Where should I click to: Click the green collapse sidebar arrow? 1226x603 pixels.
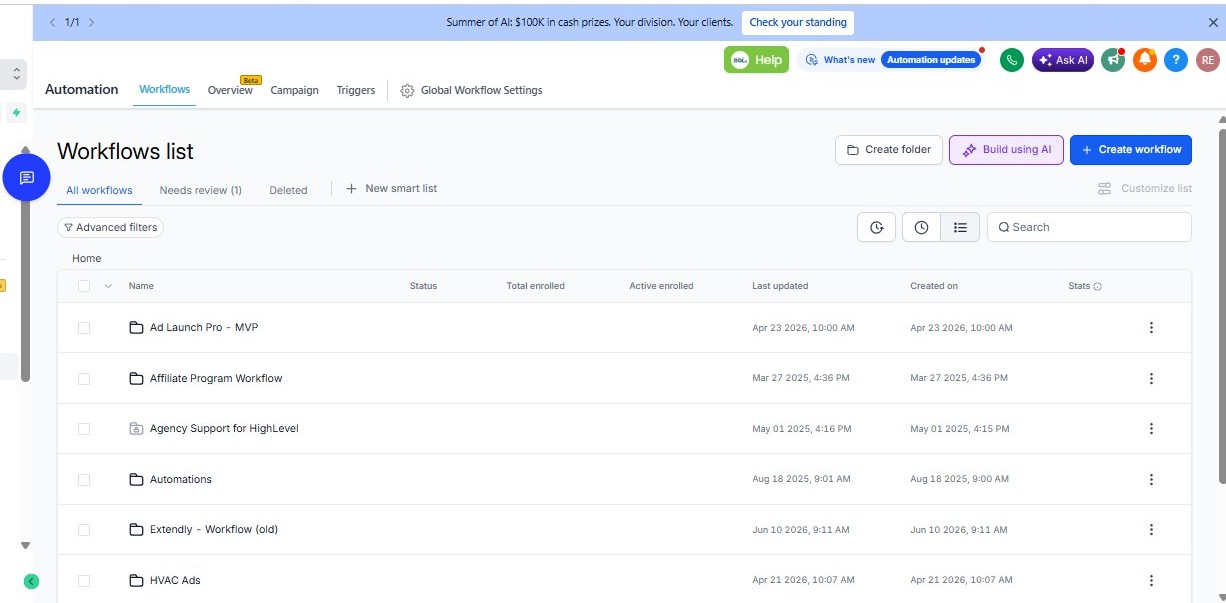30,581
